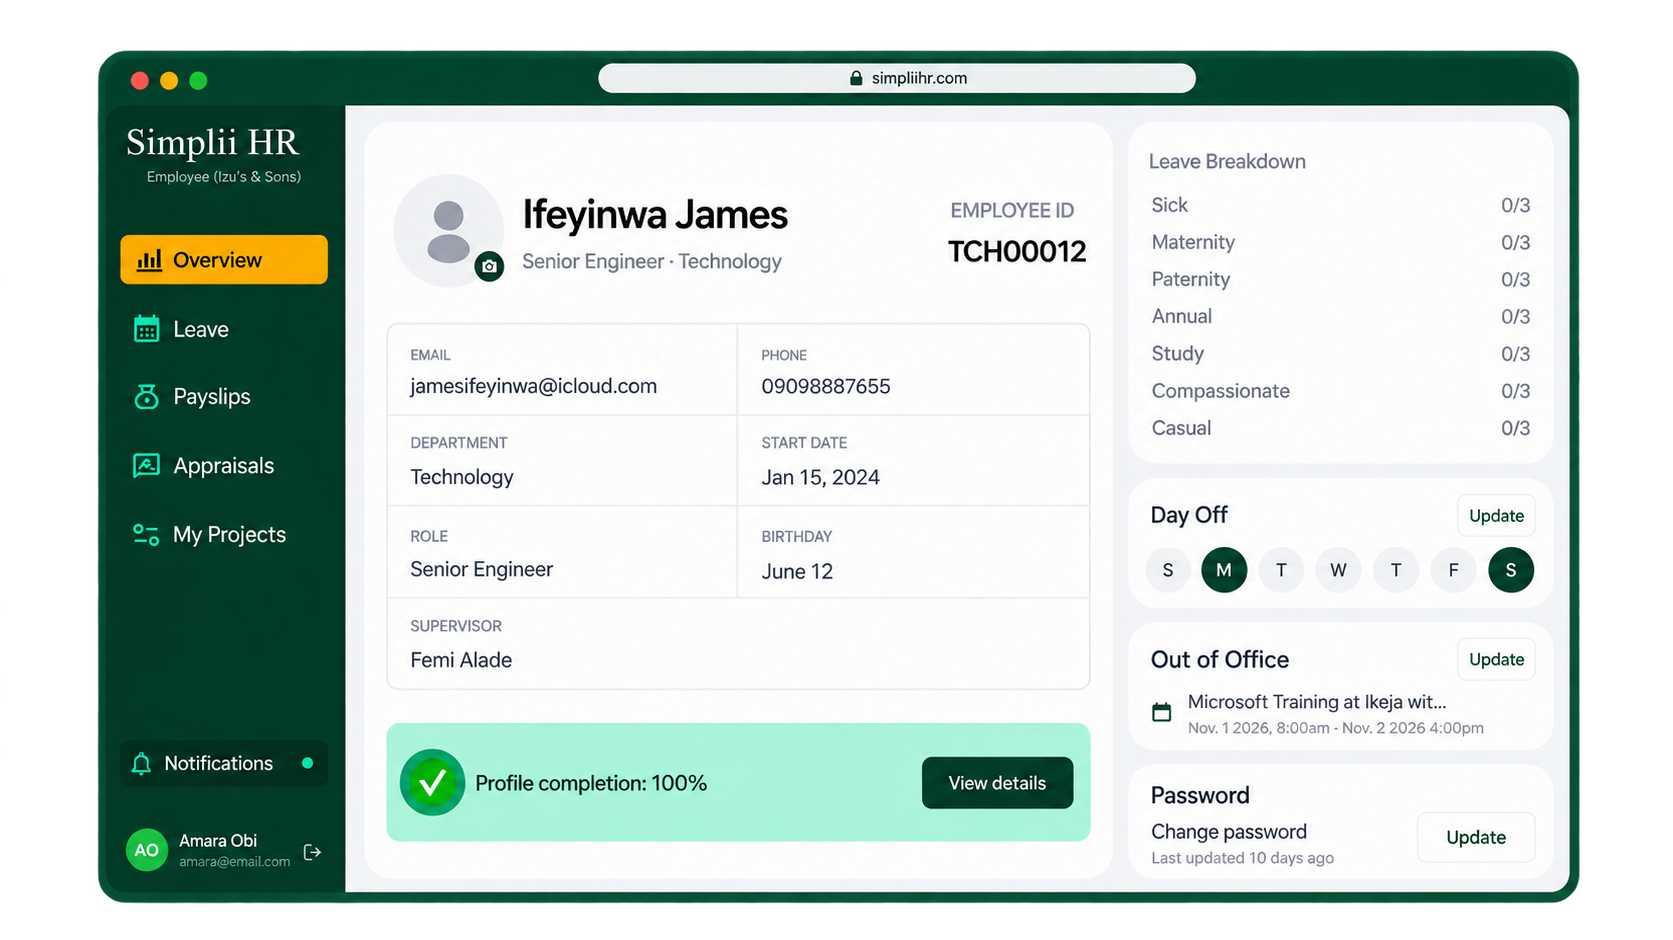Go to the Overview menu item
Viewport: 1673px width, 940px height.
pyautogui.click(x=224, y=260)
